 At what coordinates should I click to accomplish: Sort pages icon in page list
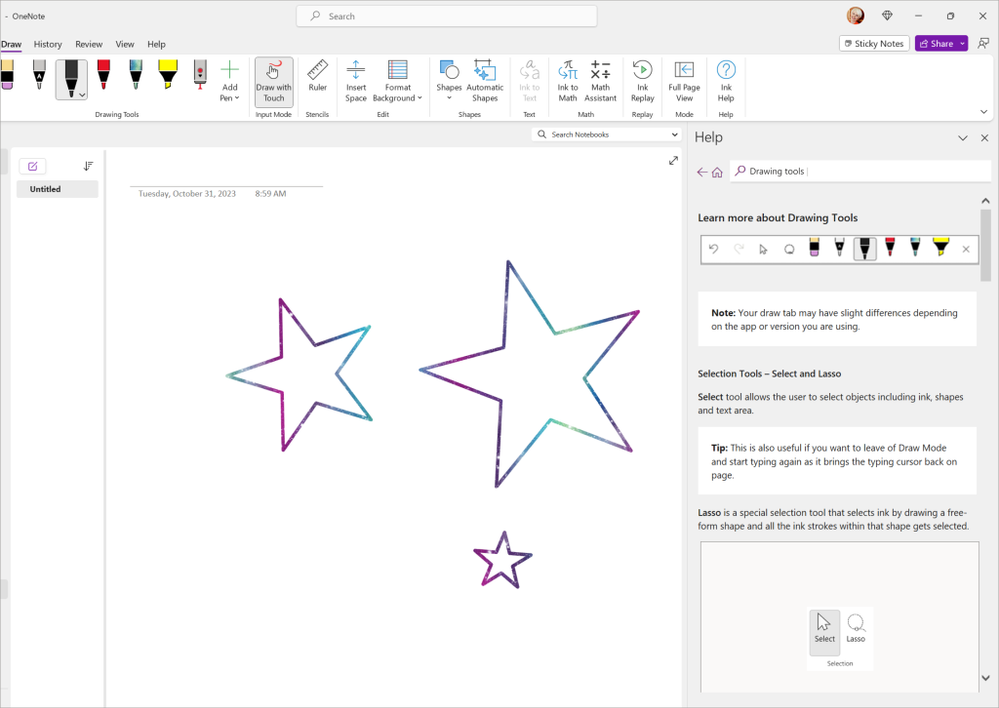(x=88, y=166)
